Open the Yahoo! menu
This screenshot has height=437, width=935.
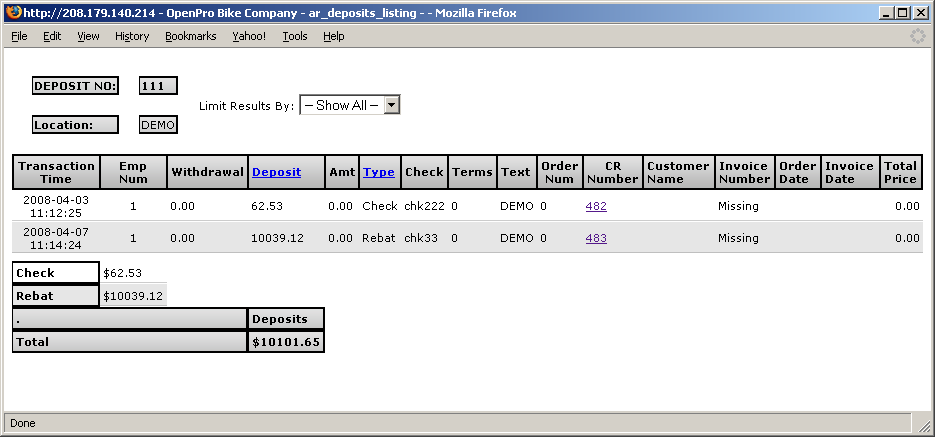[x=249, y=36]
